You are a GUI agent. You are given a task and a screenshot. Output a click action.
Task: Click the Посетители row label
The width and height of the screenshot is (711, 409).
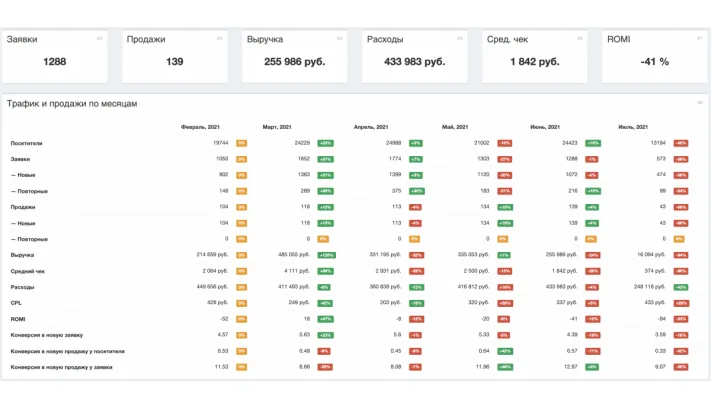[x=26, y=143]
